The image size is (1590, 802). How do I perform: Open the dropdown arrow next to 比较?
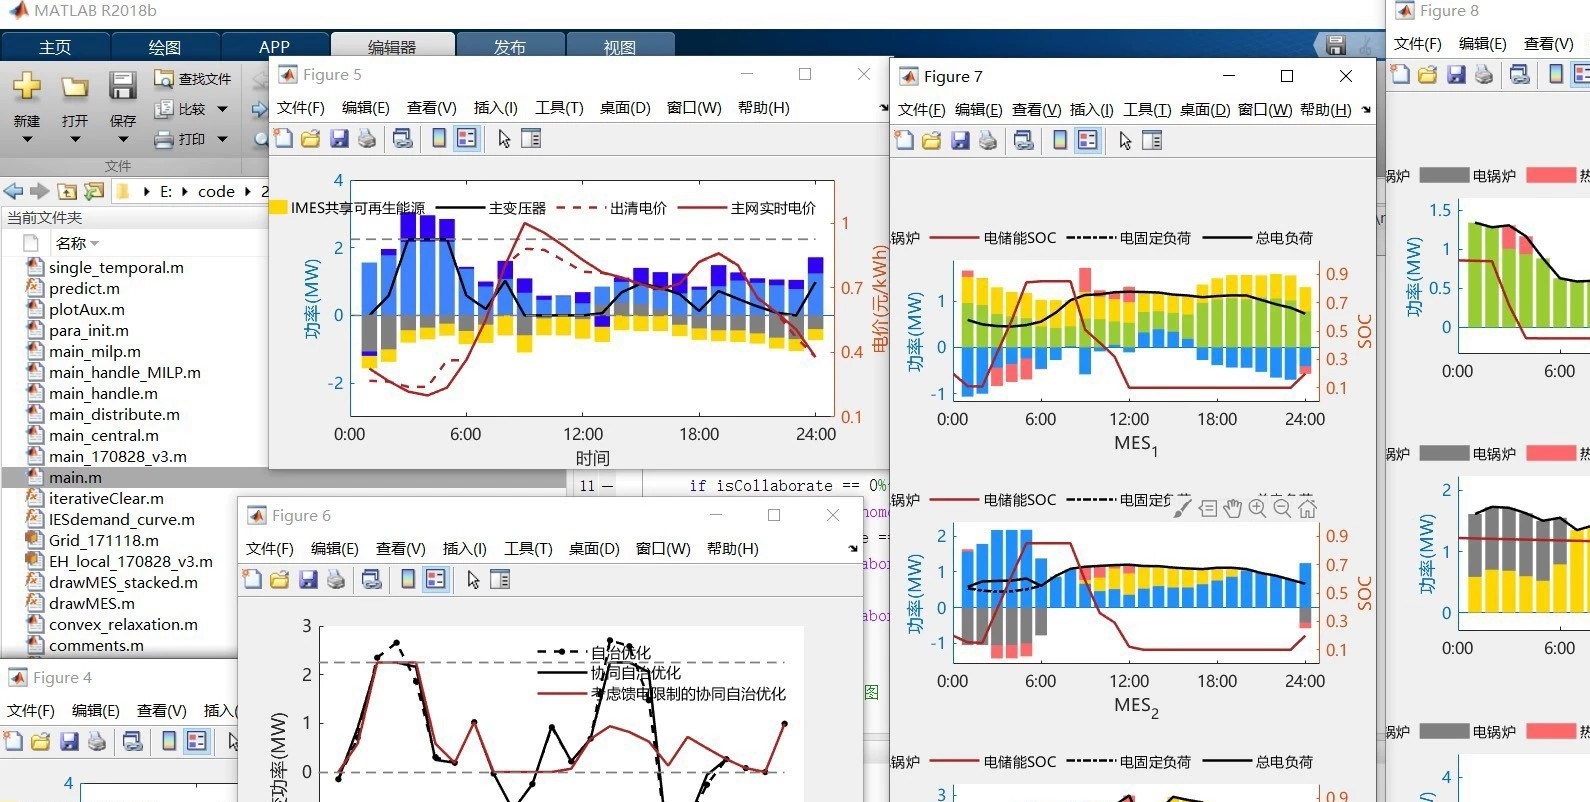pyautogui.click(x=222, y=109)
